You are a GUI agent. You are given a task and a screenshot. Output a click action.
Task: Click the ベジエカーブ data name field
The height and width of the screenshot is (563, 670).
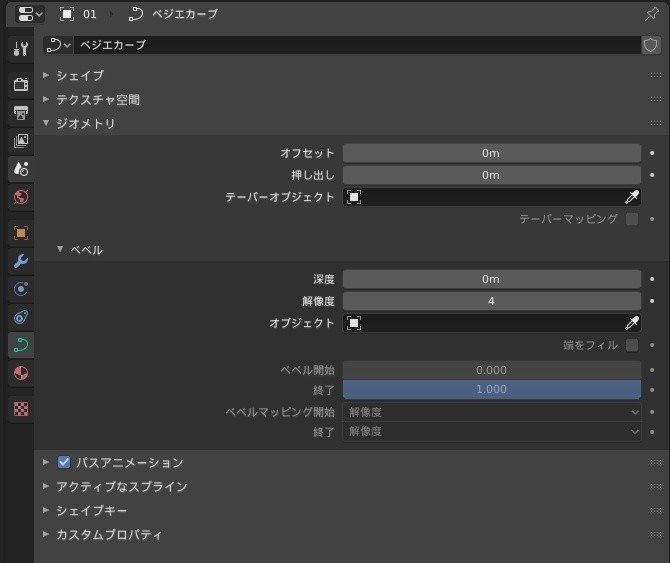point(357,45)
